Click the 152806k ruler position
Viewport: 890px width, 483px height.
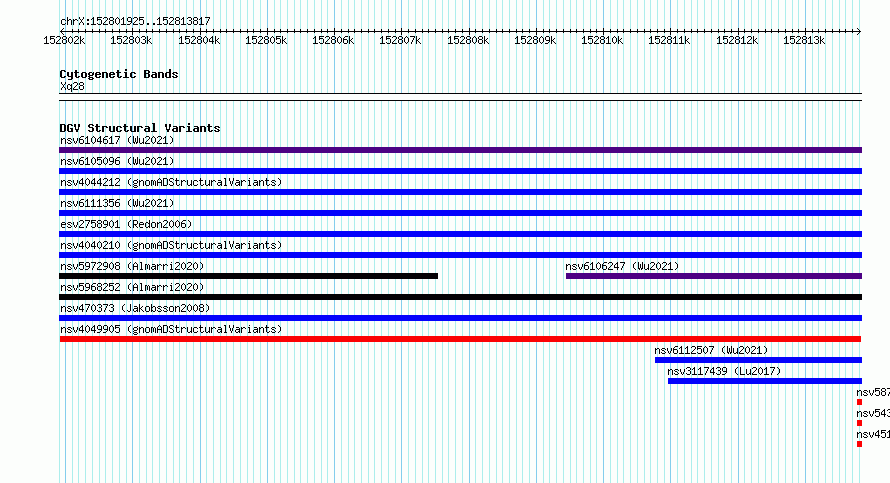(333, 40)
